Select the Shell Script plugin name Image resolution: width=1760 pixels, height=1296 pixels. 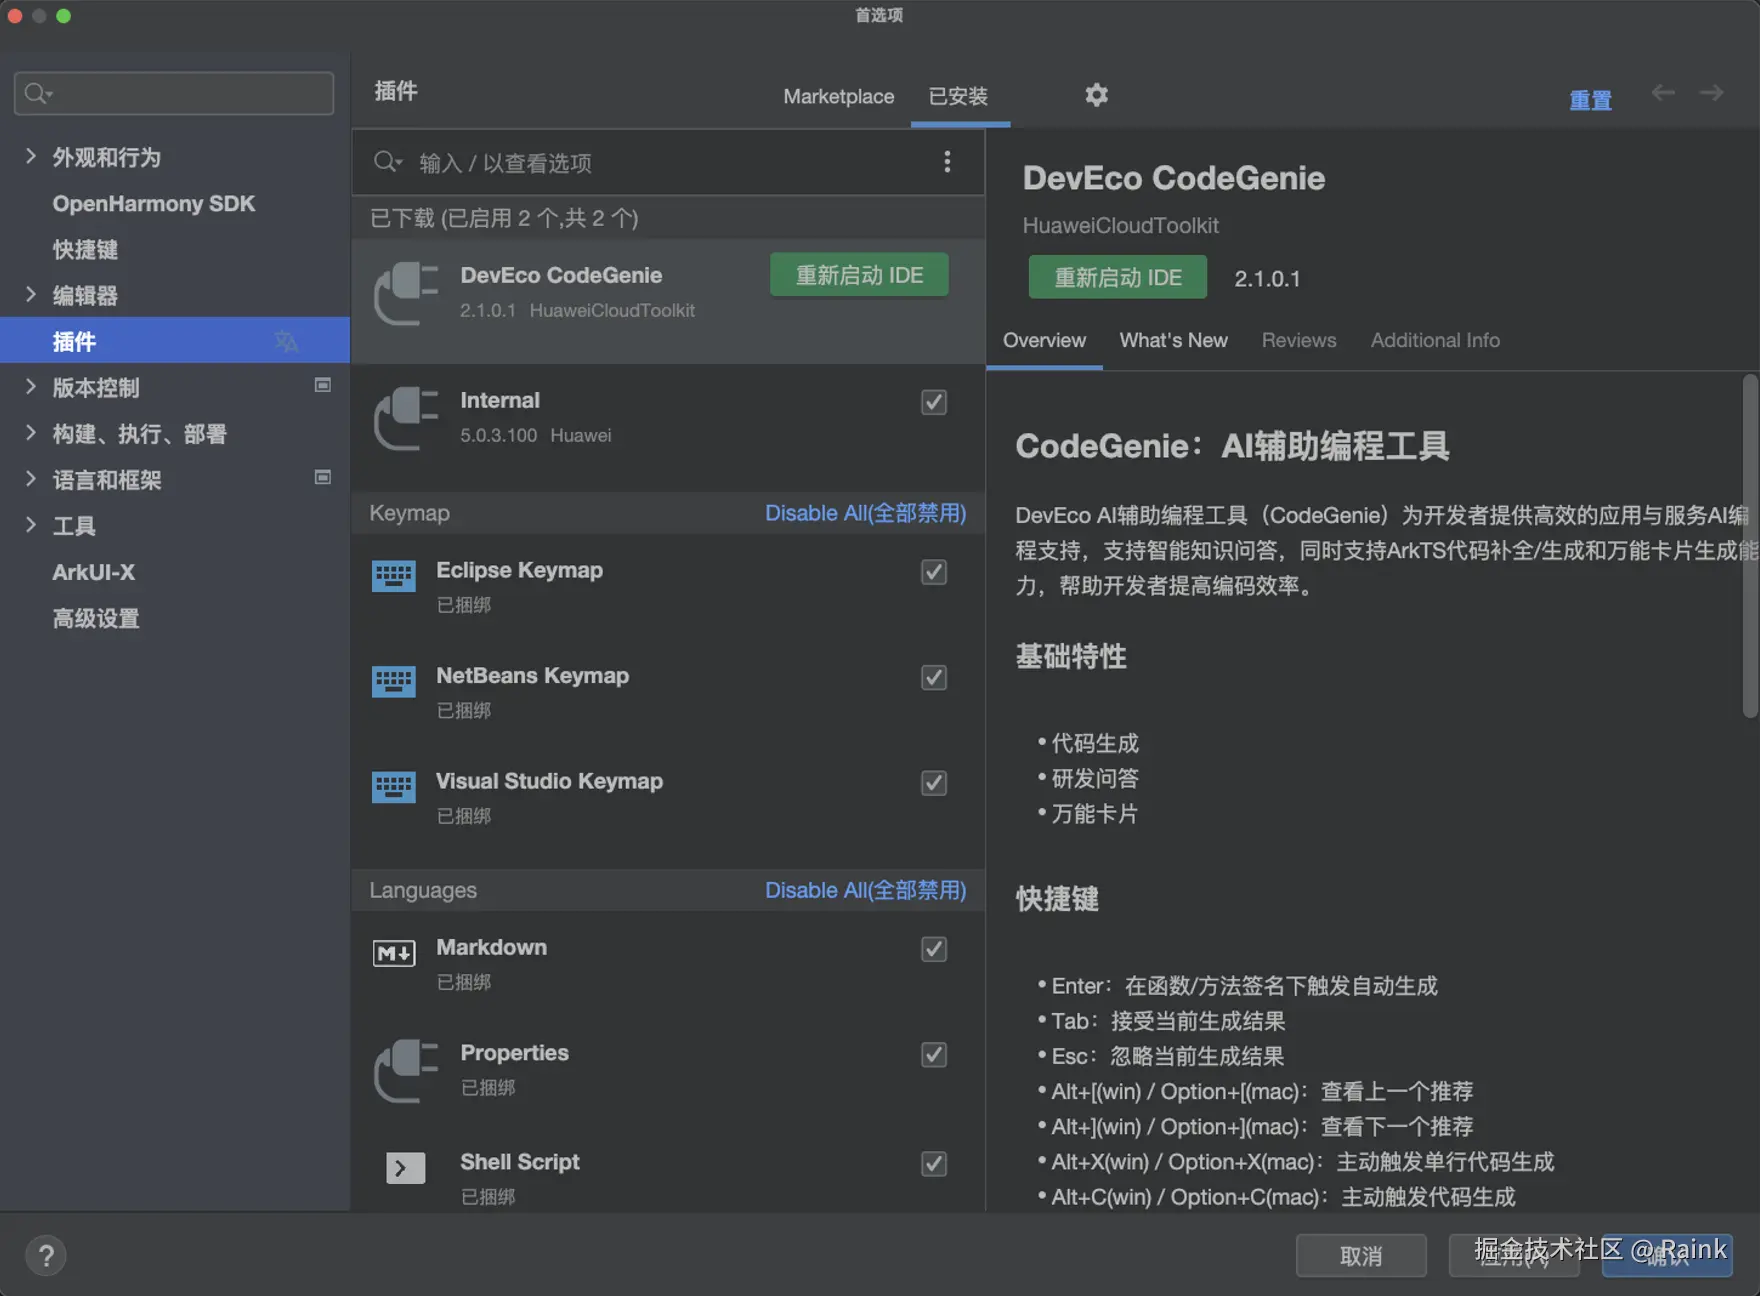520,1162
